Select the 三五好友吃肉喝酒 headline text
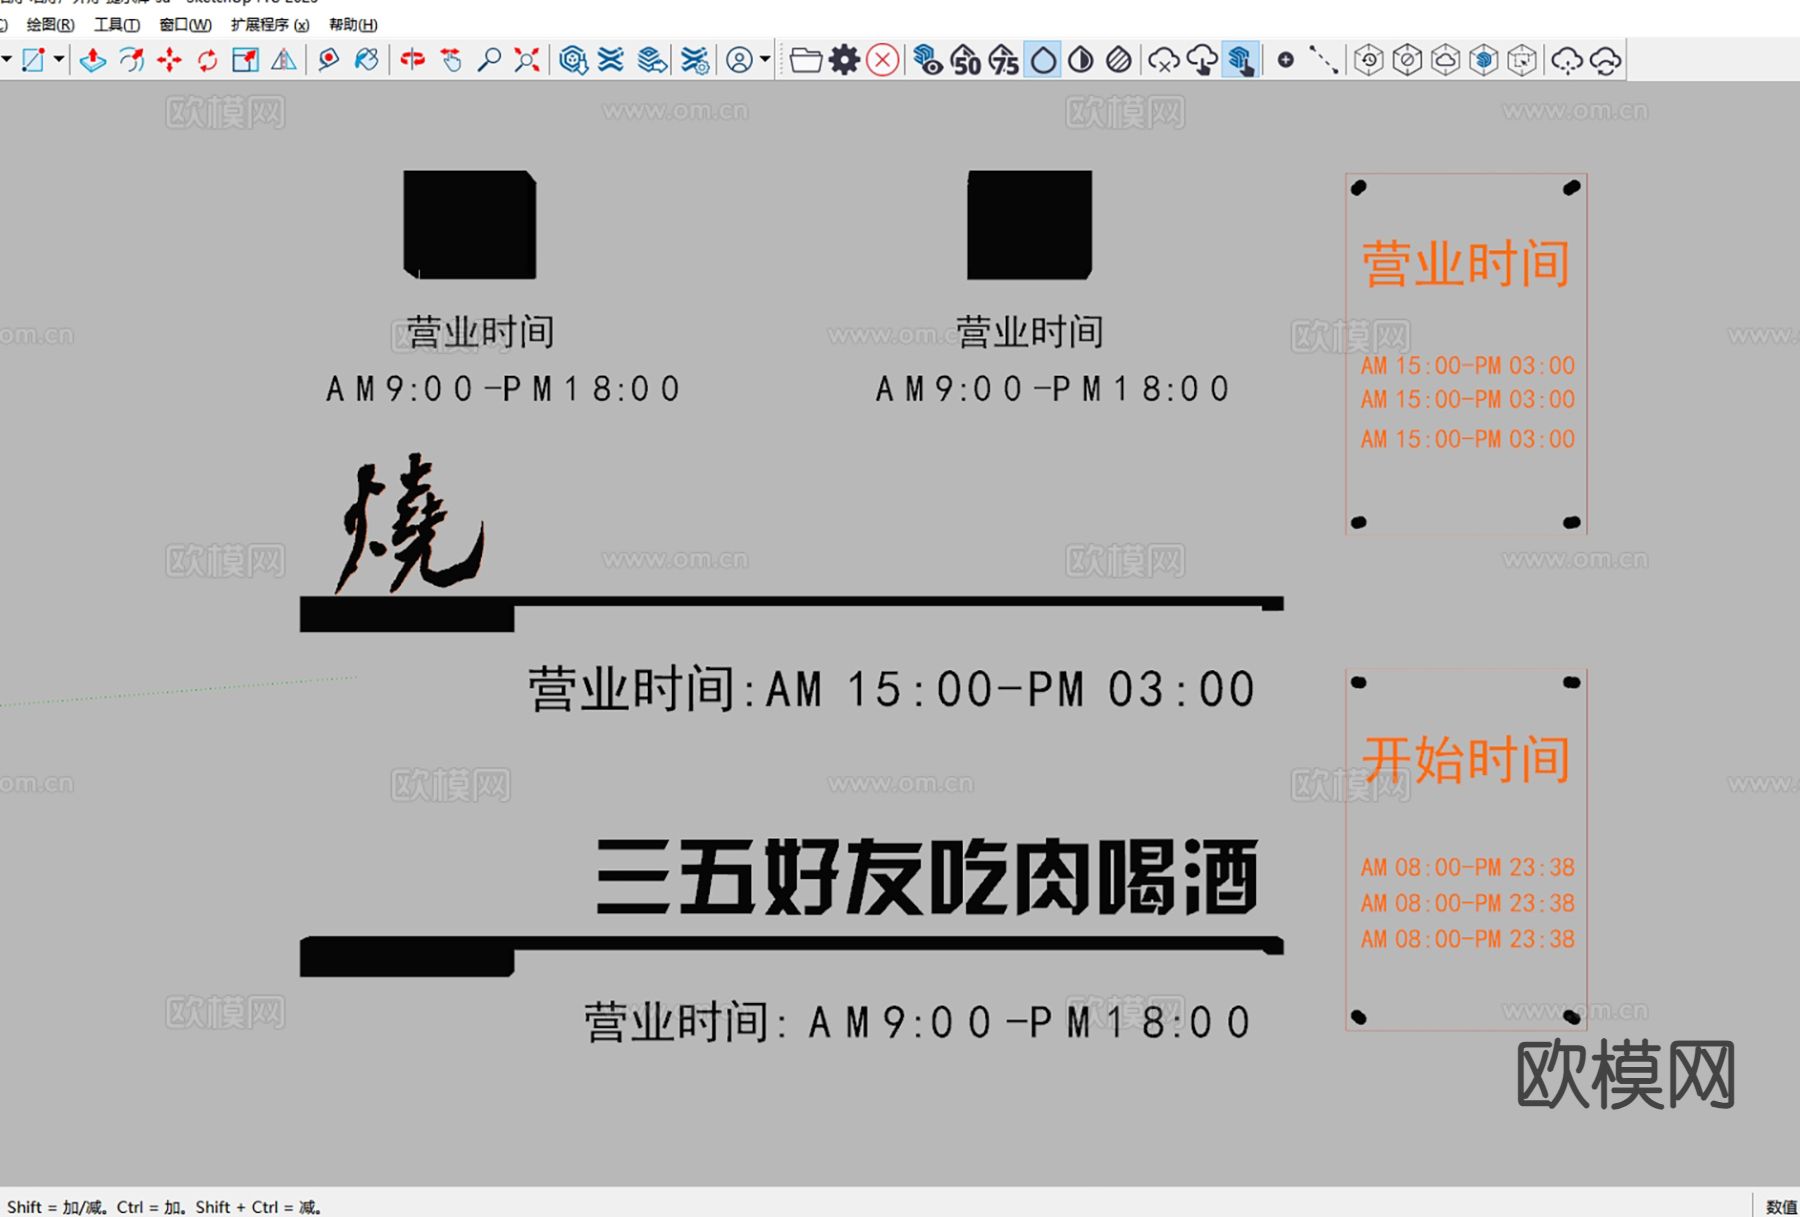This screenshot has height=1217, width=1800. (x=926, y=877)
